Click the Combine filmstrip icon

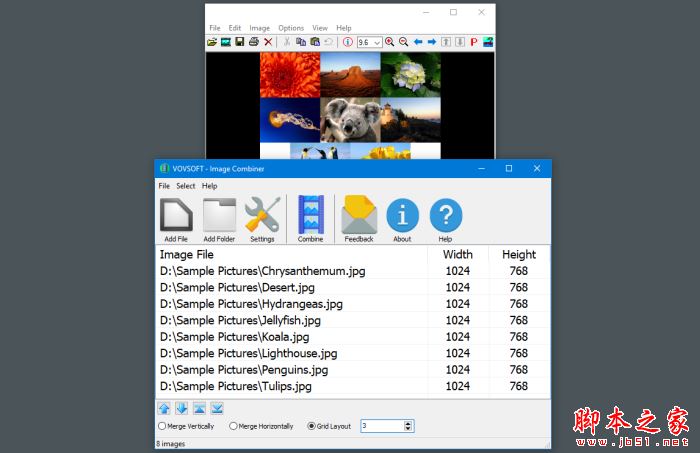(311, 215)
